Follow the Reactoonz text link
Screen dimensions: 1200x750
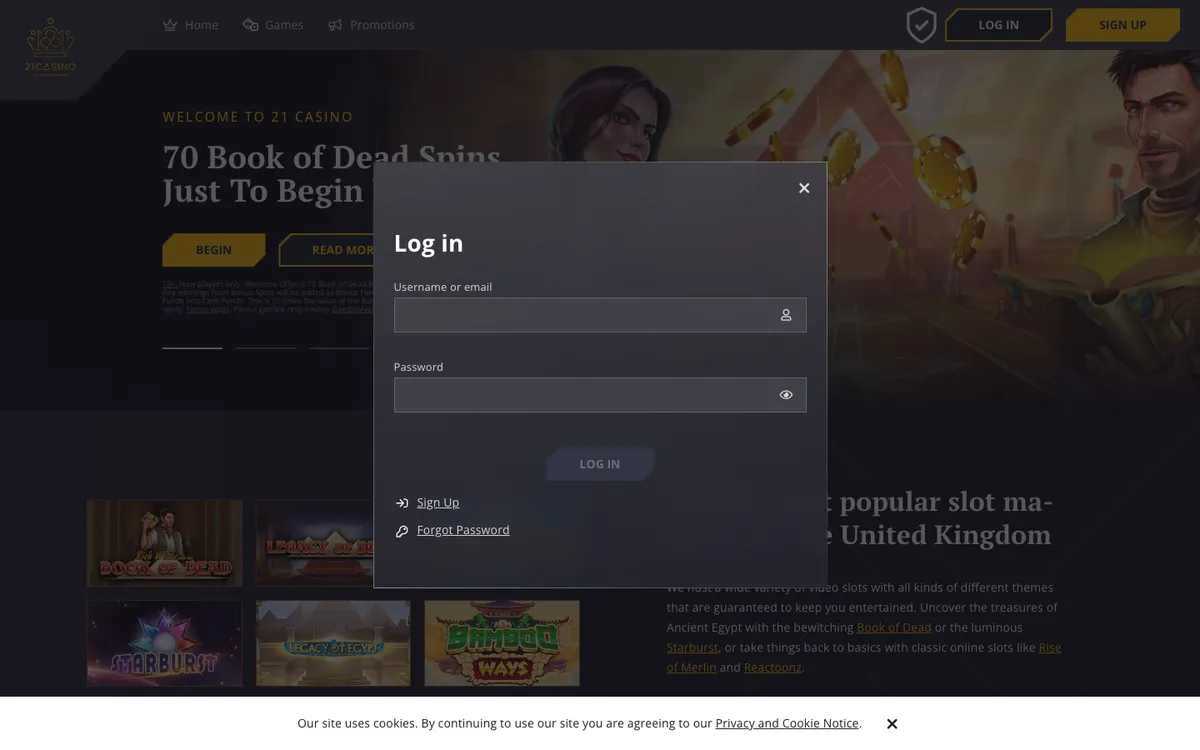coord(773,668)
